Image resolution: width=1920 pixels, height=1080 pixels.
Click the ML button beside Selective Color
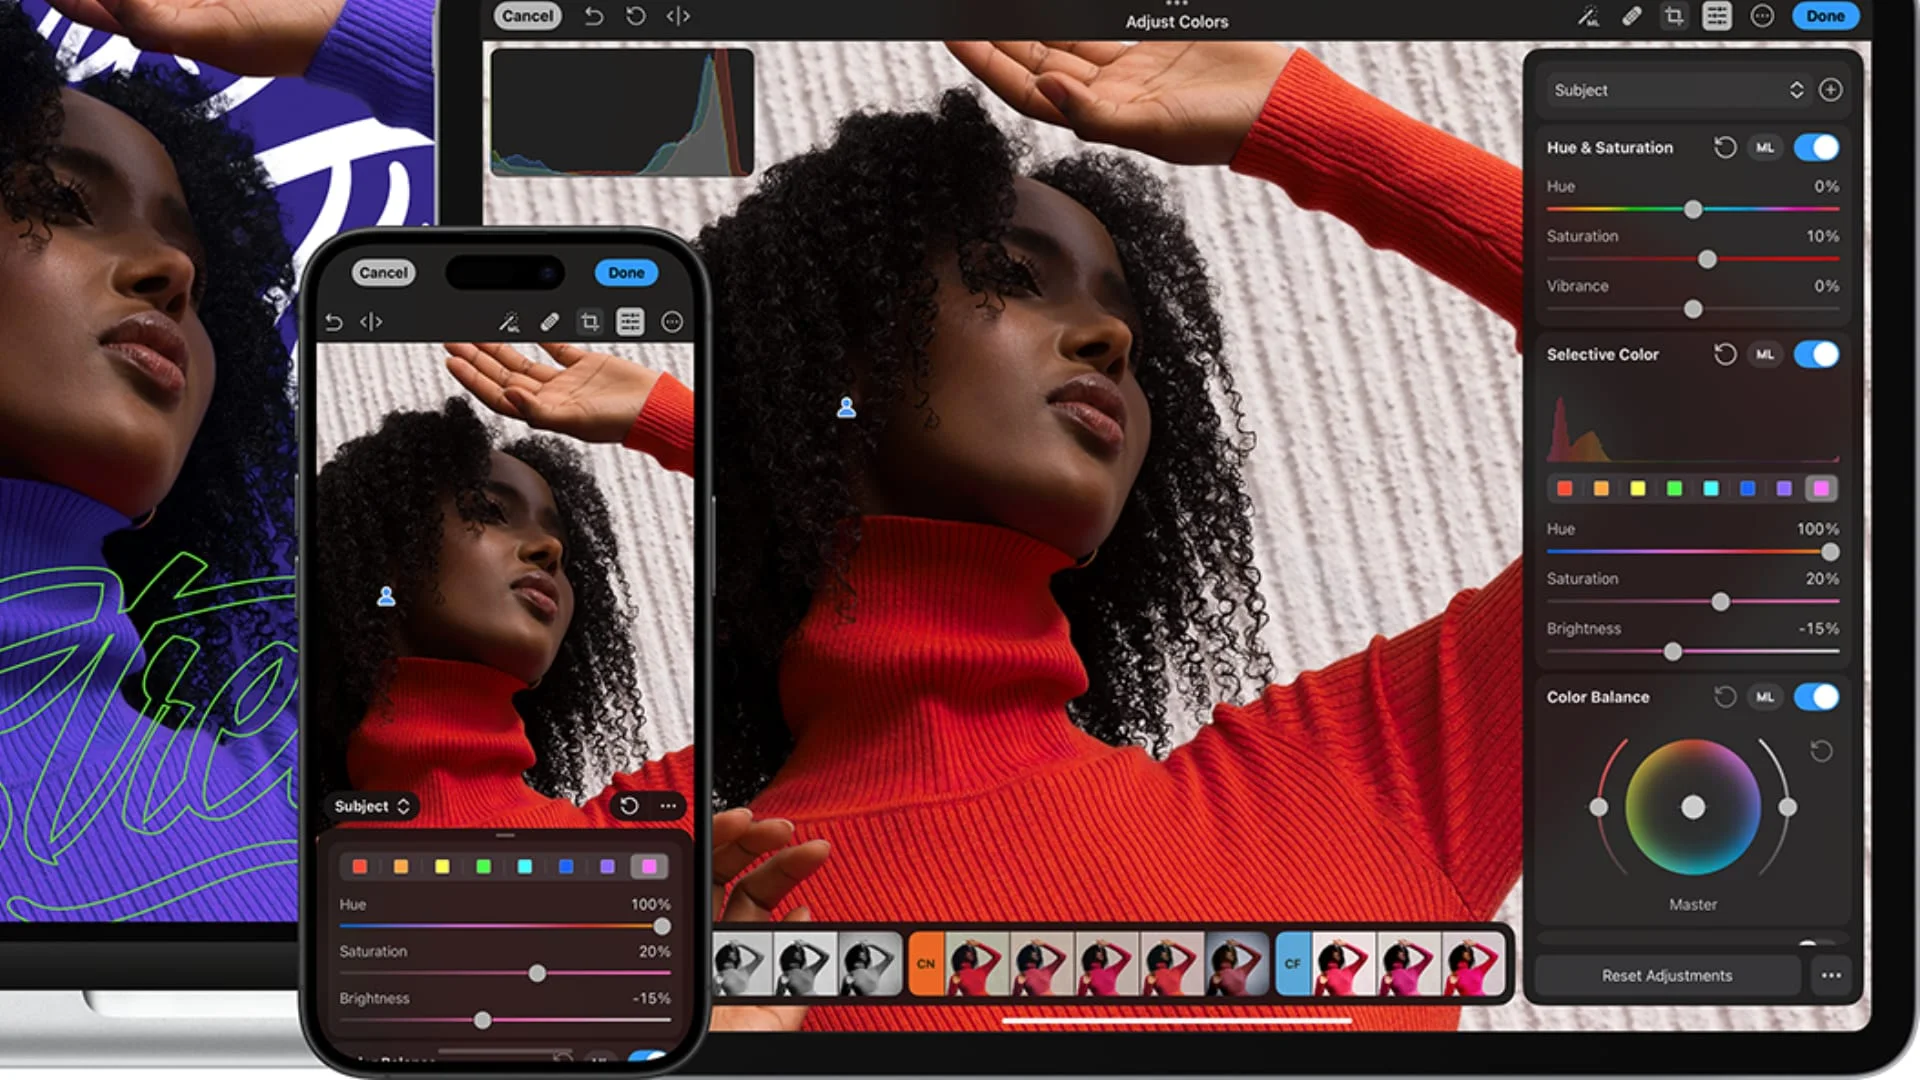tap(1765, 355)
